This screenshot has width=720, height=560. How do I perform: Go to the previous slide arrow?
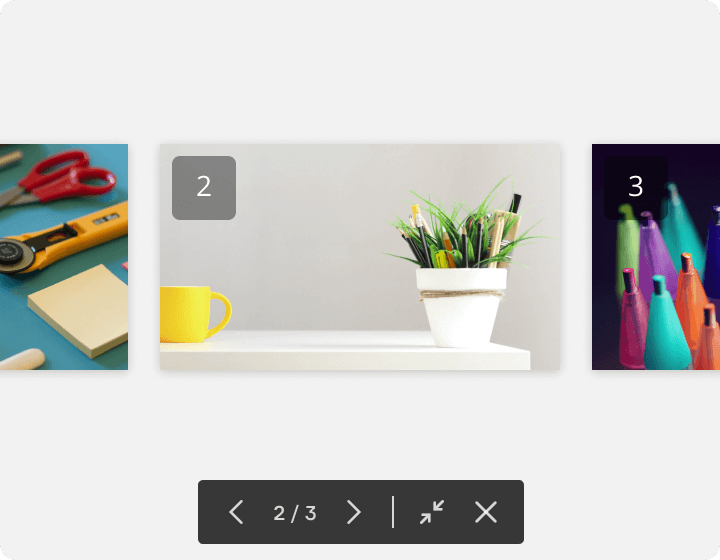(236, 512)
